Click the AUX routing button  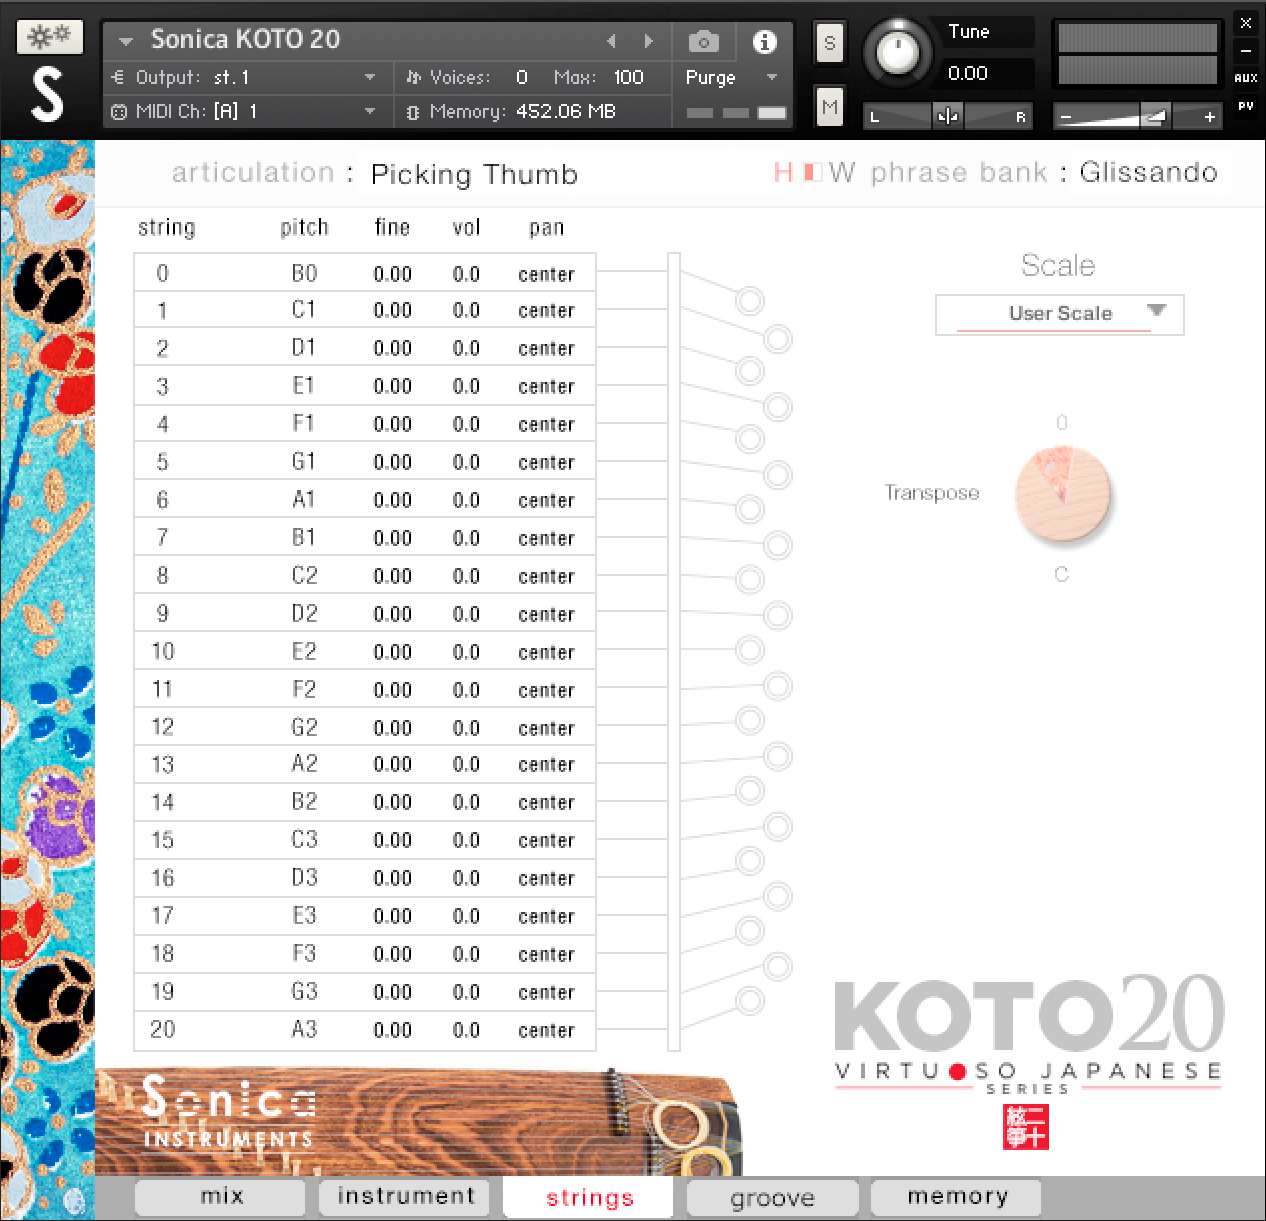pyautogui.click(x=1246, y=78)
